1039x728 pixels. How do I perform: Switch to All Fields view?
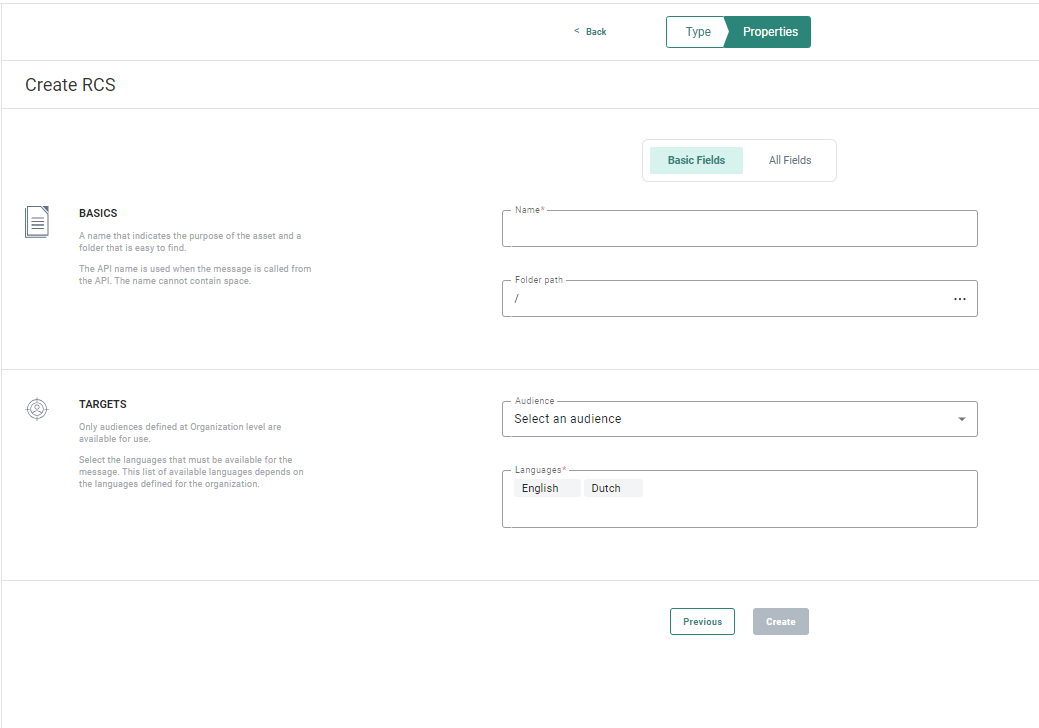789,160
